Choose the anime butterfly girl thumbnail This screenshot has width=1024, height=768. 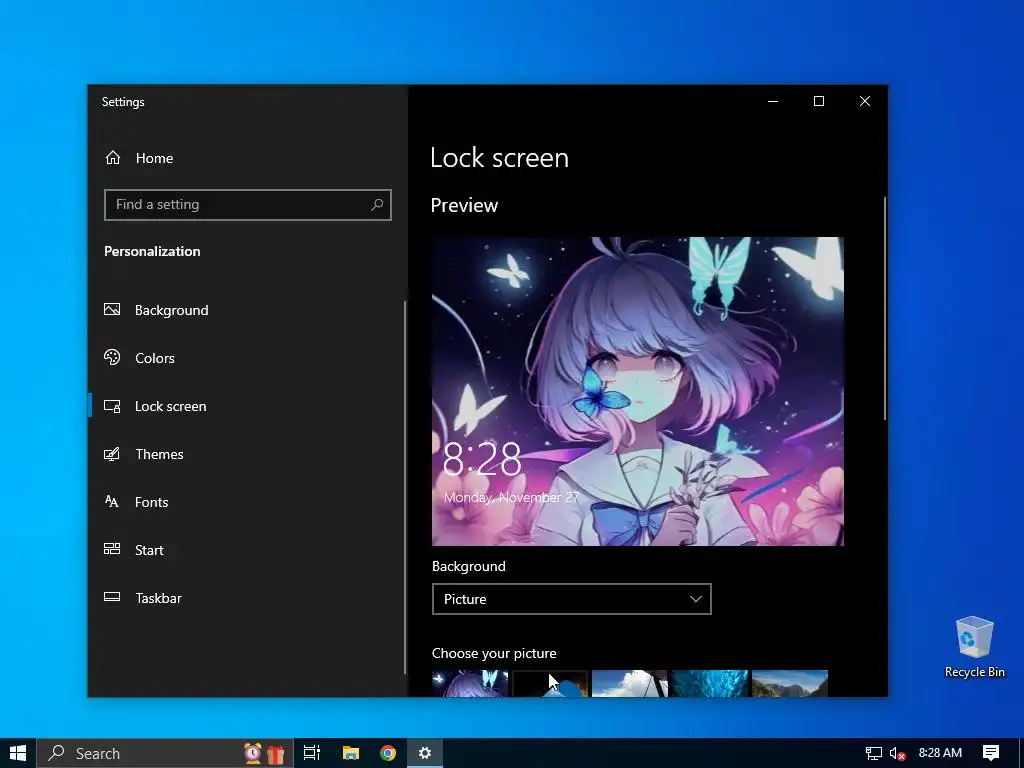[470, 683]
